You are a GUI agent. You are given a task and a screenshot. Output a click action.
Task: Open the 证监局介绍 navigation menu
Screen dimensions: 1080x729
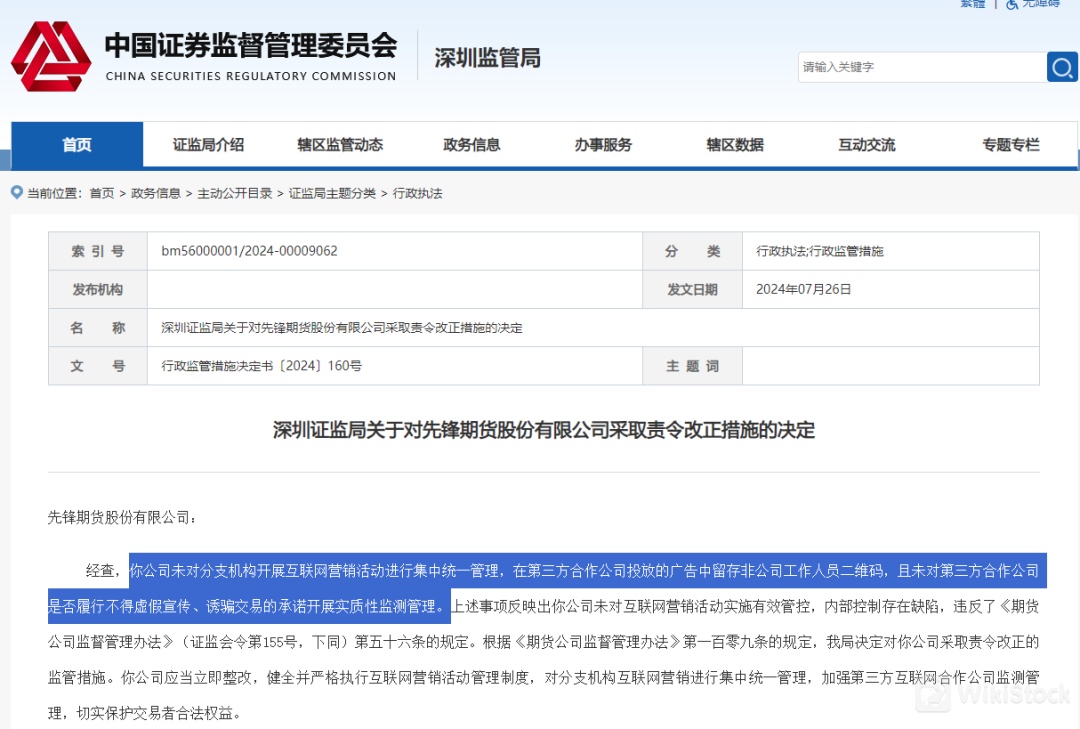click(x=208, y=145)
